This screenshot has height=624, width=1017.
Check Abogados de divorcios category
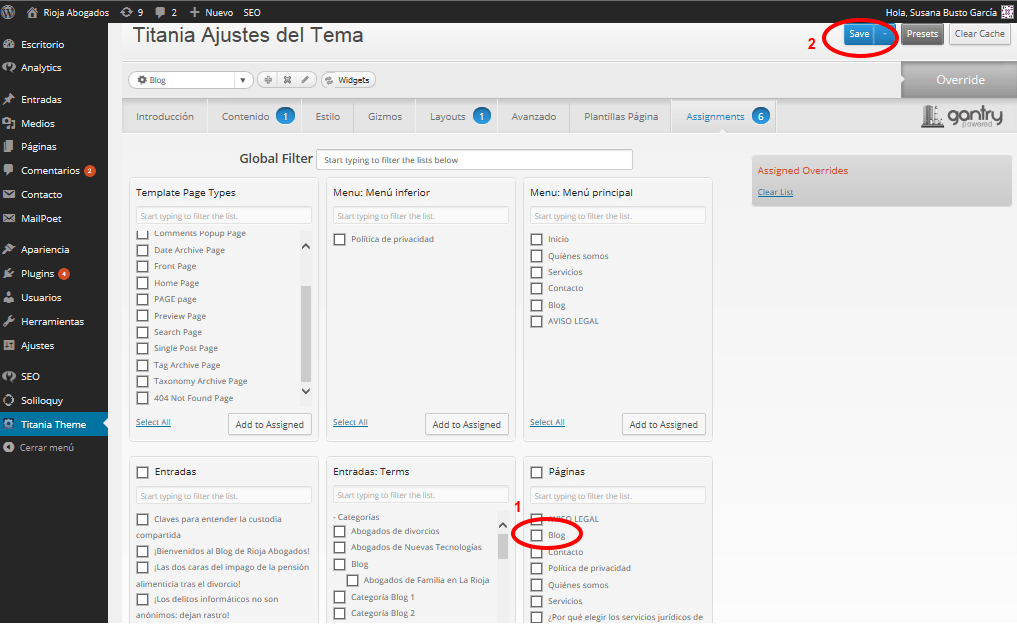tap(340, 531)
